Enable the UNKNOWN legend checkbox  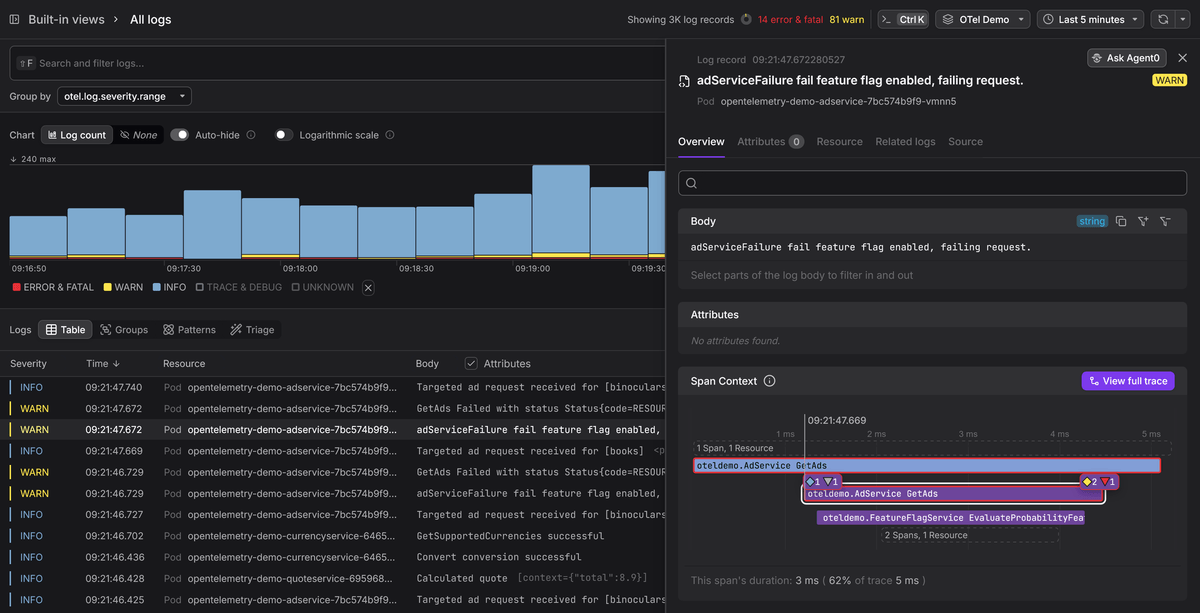322,287
